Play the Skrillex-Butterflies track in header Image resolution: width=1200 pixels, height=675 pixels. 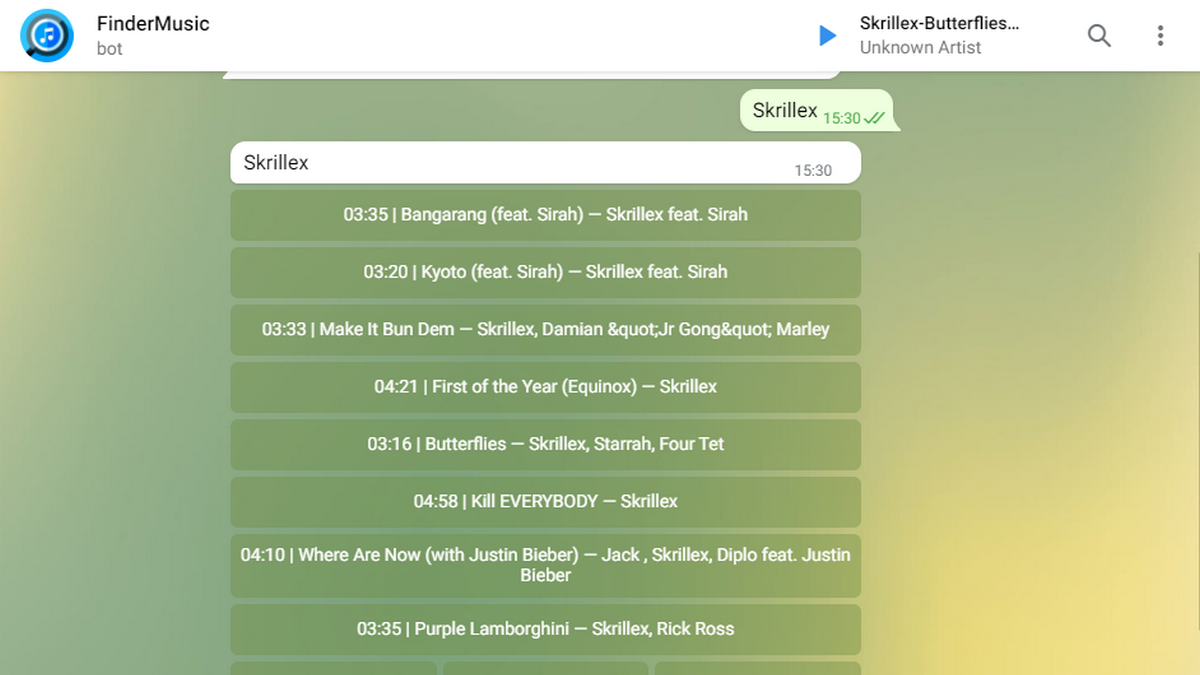(827, 36)
